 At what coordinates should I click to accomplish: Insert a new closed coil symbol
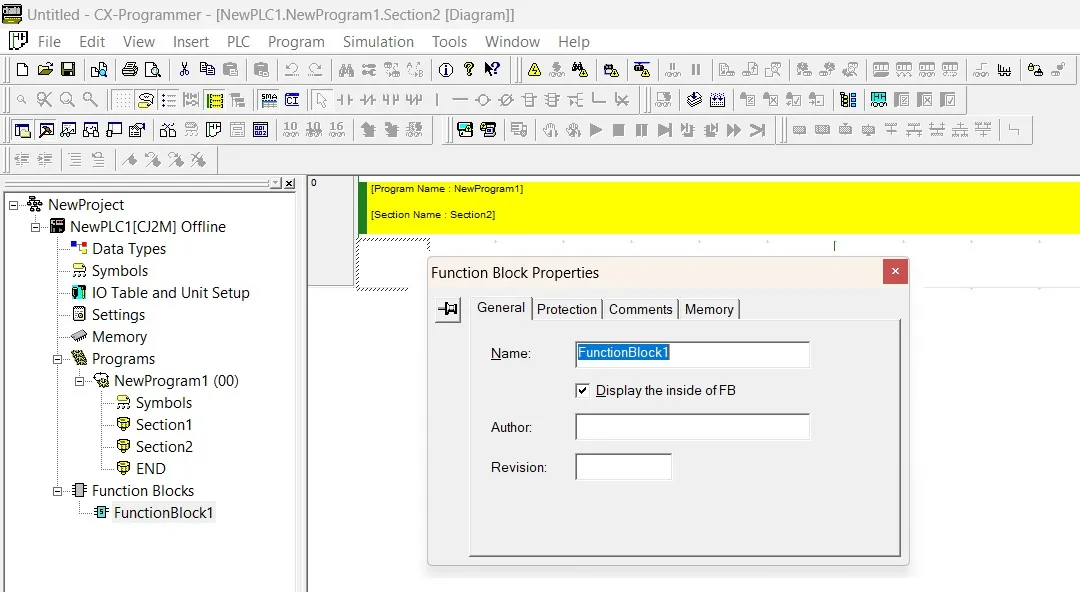(506, 100)
